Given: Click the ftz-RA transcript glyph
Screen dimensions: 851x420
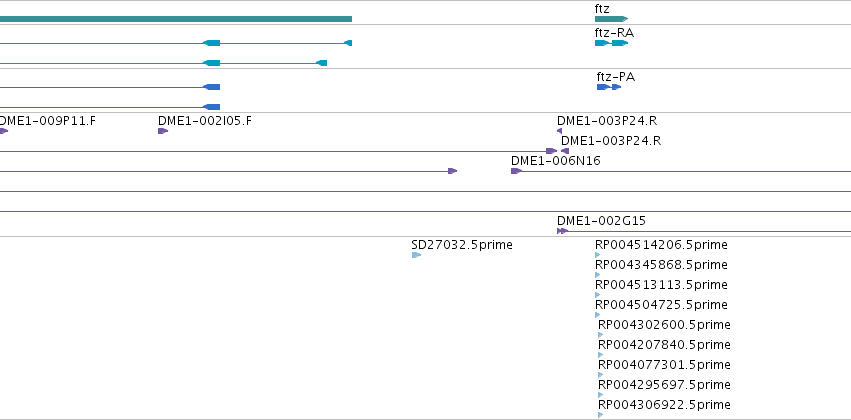Looking at the screenshot, I should tap(611, 43).
